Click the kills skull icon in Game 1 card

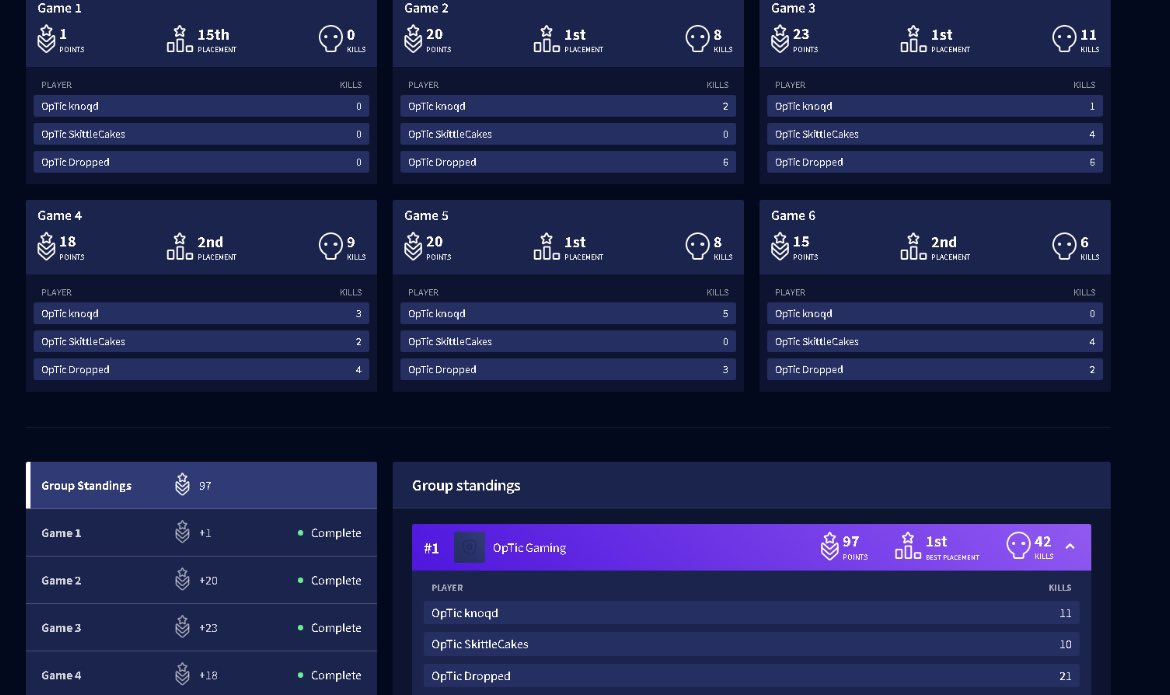pos(331,38)
